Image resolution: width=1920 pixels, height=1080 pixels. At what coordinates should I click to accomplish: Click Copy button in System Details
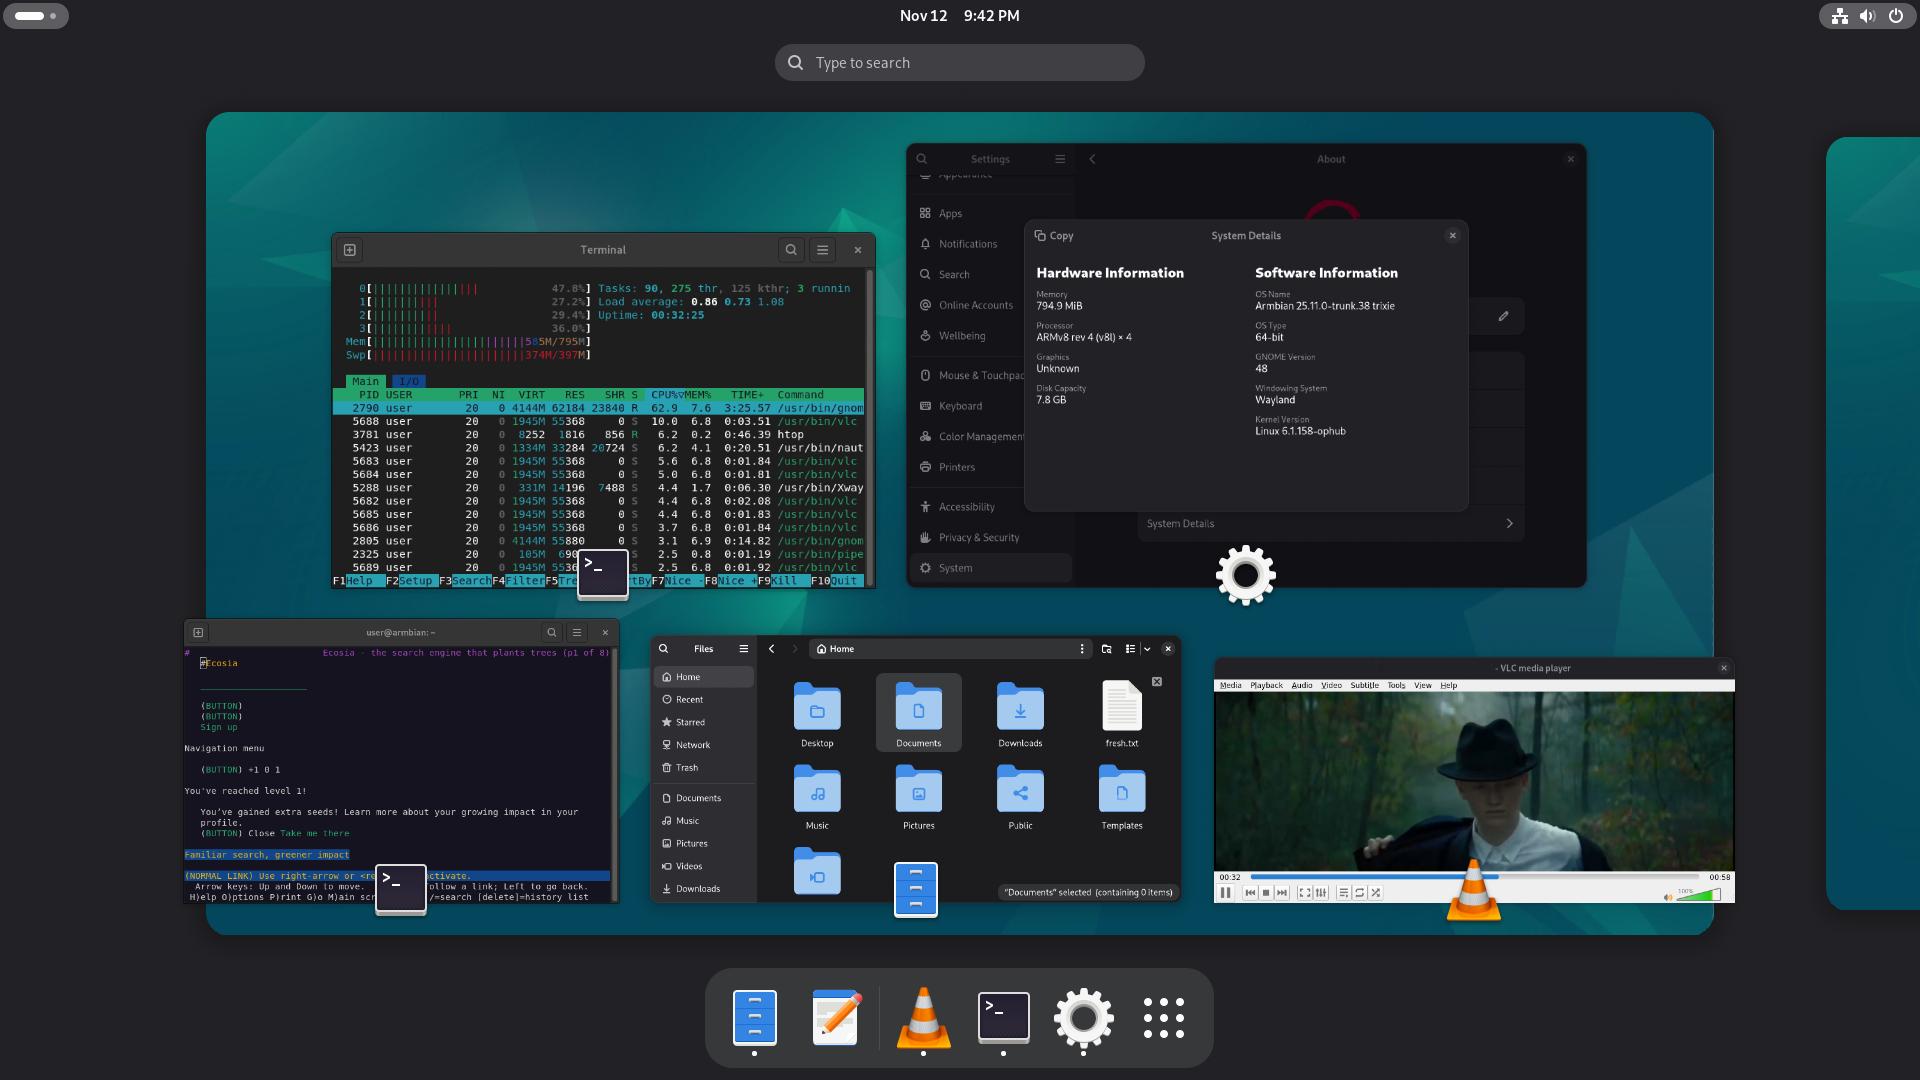point(1054,236)
